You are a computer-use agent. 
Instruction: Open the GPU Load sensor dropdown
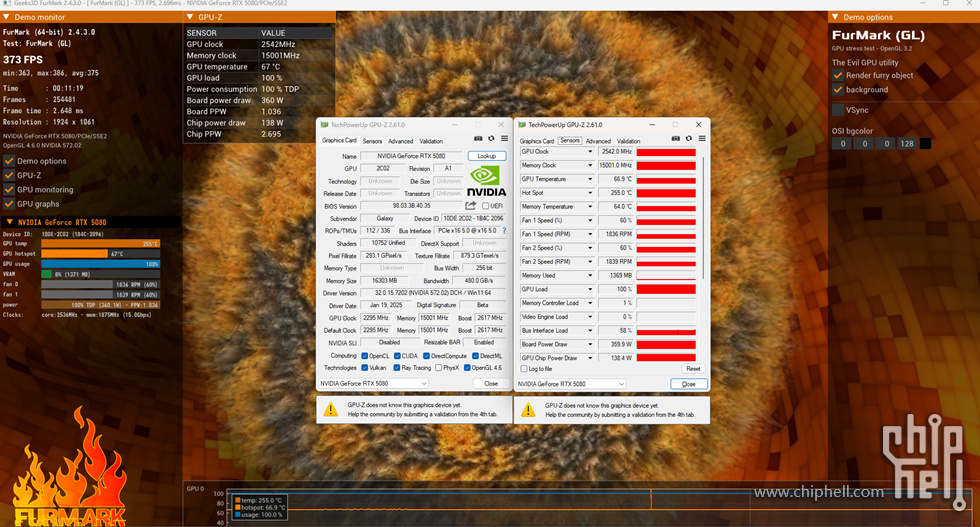(x=589, y=289)
